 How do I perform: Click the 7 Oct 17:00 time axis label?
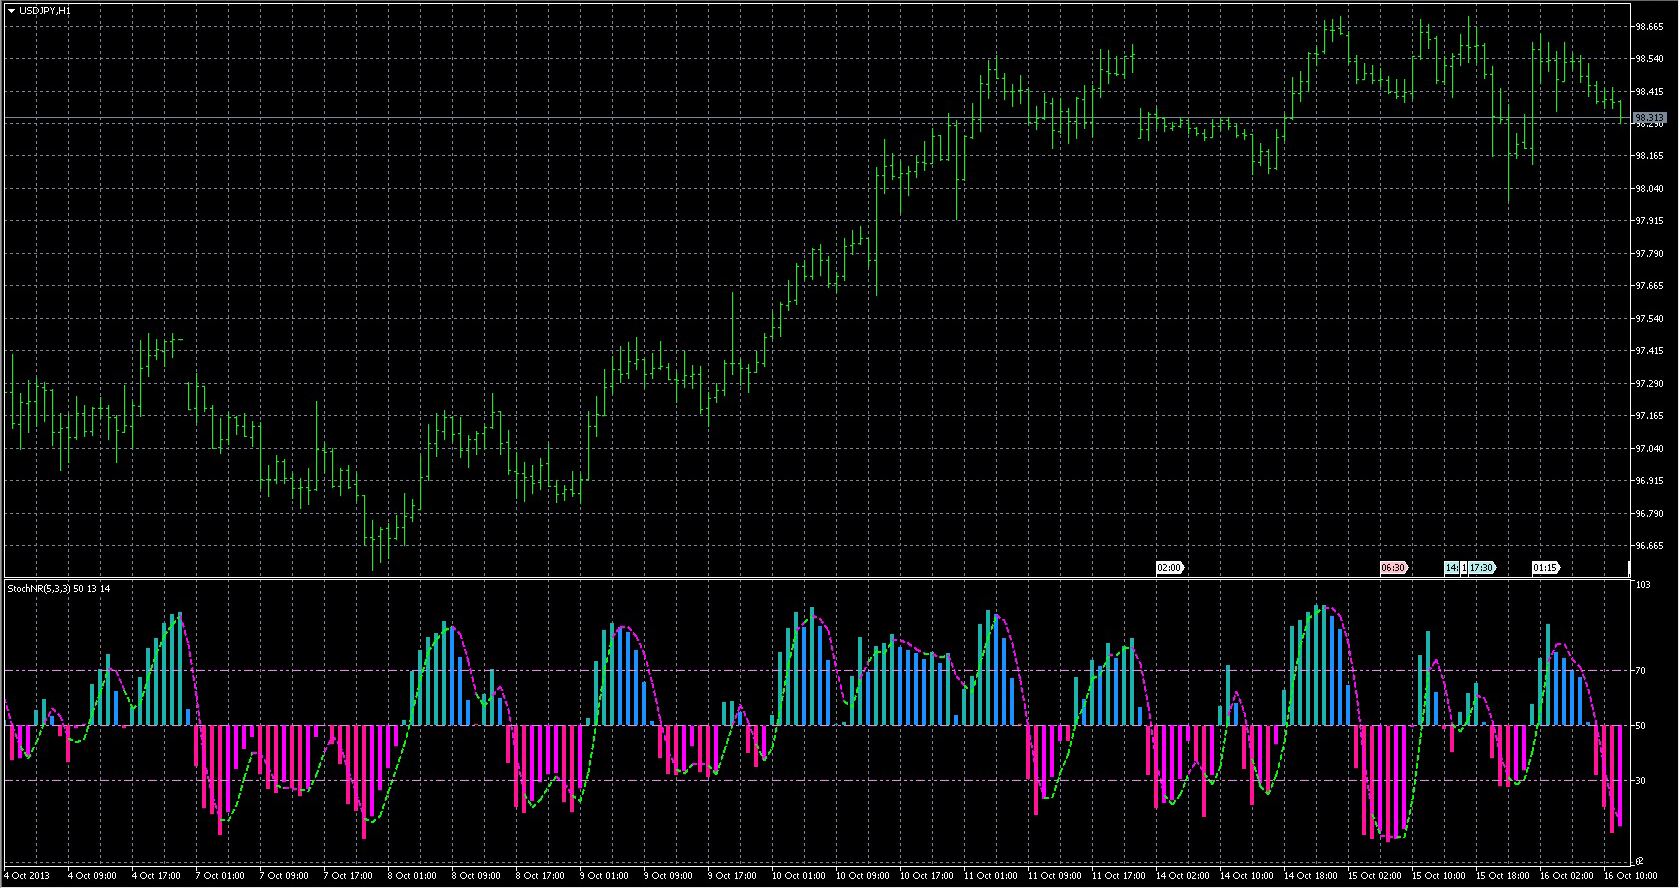348,876
